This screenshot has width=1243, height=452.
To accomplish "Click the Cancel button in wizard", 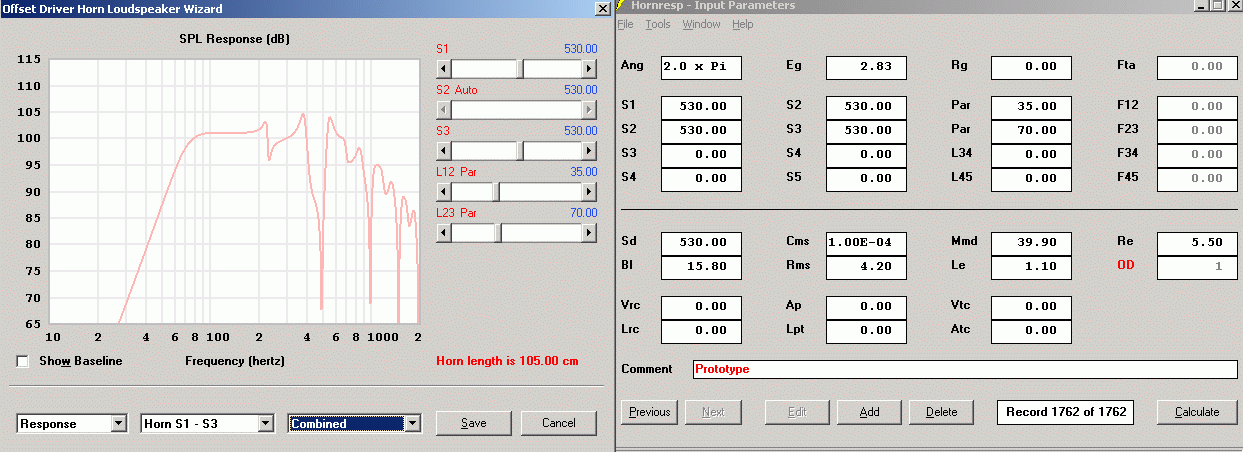I will [559, 423].
